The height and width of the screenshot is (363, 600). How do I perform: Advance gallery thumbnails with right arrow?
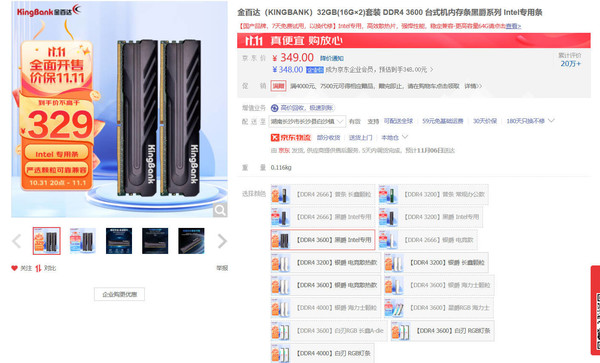(222, 241)
